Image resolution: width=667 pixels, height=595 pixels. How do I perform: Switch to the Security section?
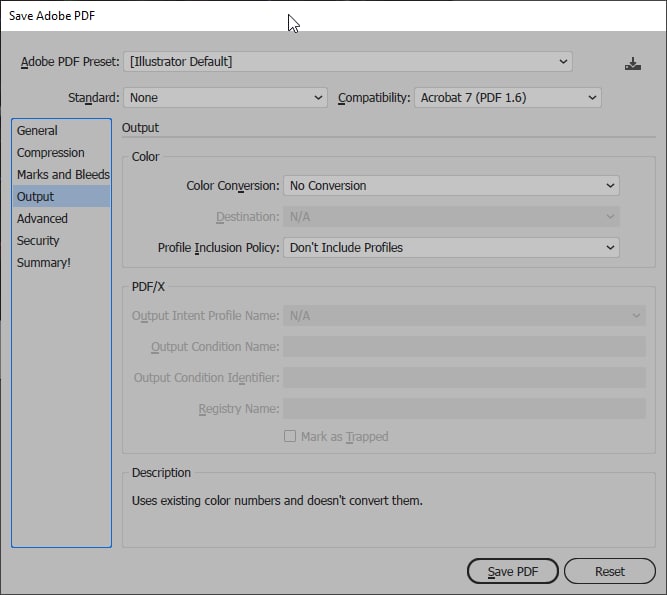click(x=61, y=241)
